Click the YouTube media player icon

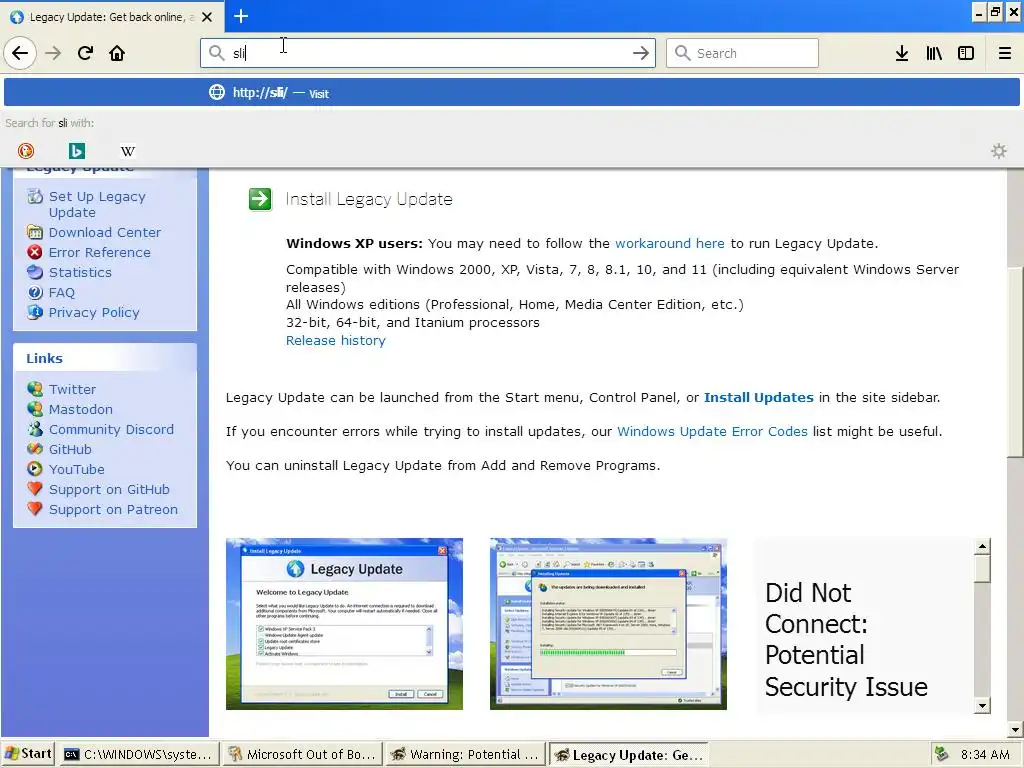(x=35, y=469)
